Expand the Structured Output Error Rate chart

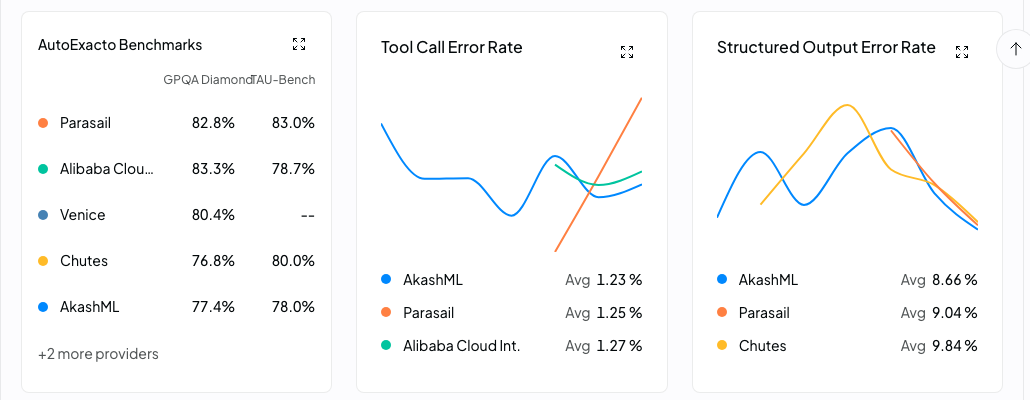tap(962, 52)
